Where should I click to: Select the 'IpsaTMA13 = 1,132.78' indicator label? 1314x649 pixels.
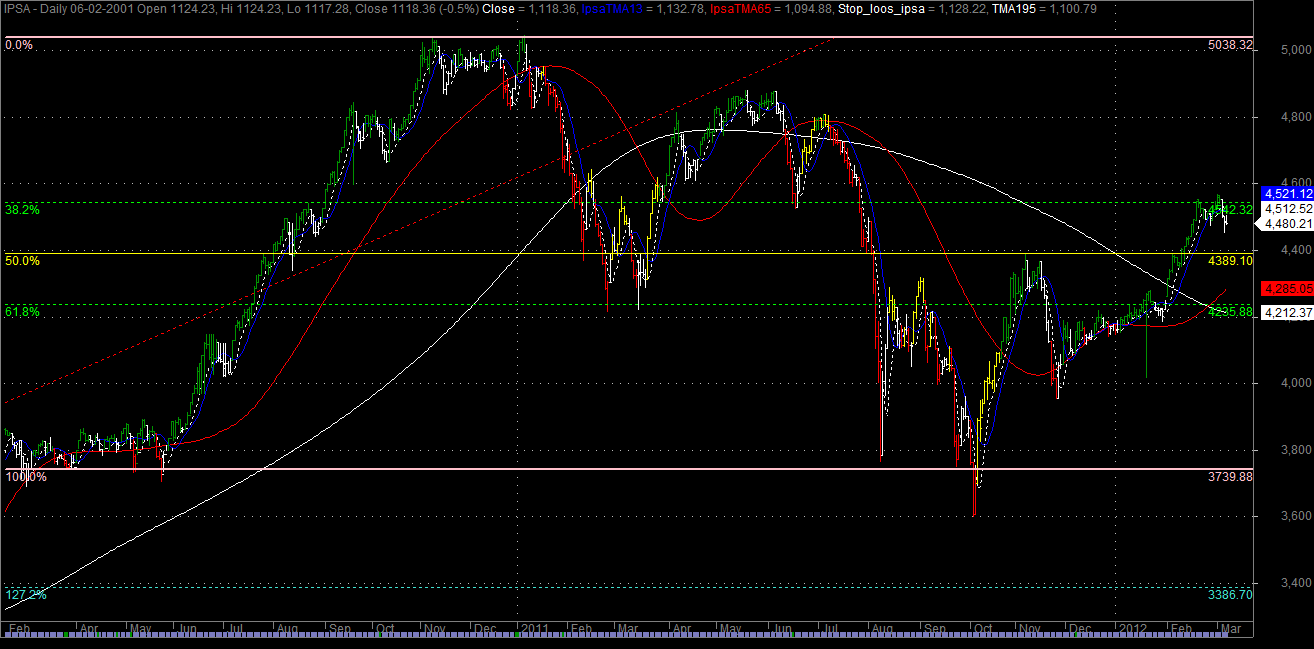click(644, 8)
